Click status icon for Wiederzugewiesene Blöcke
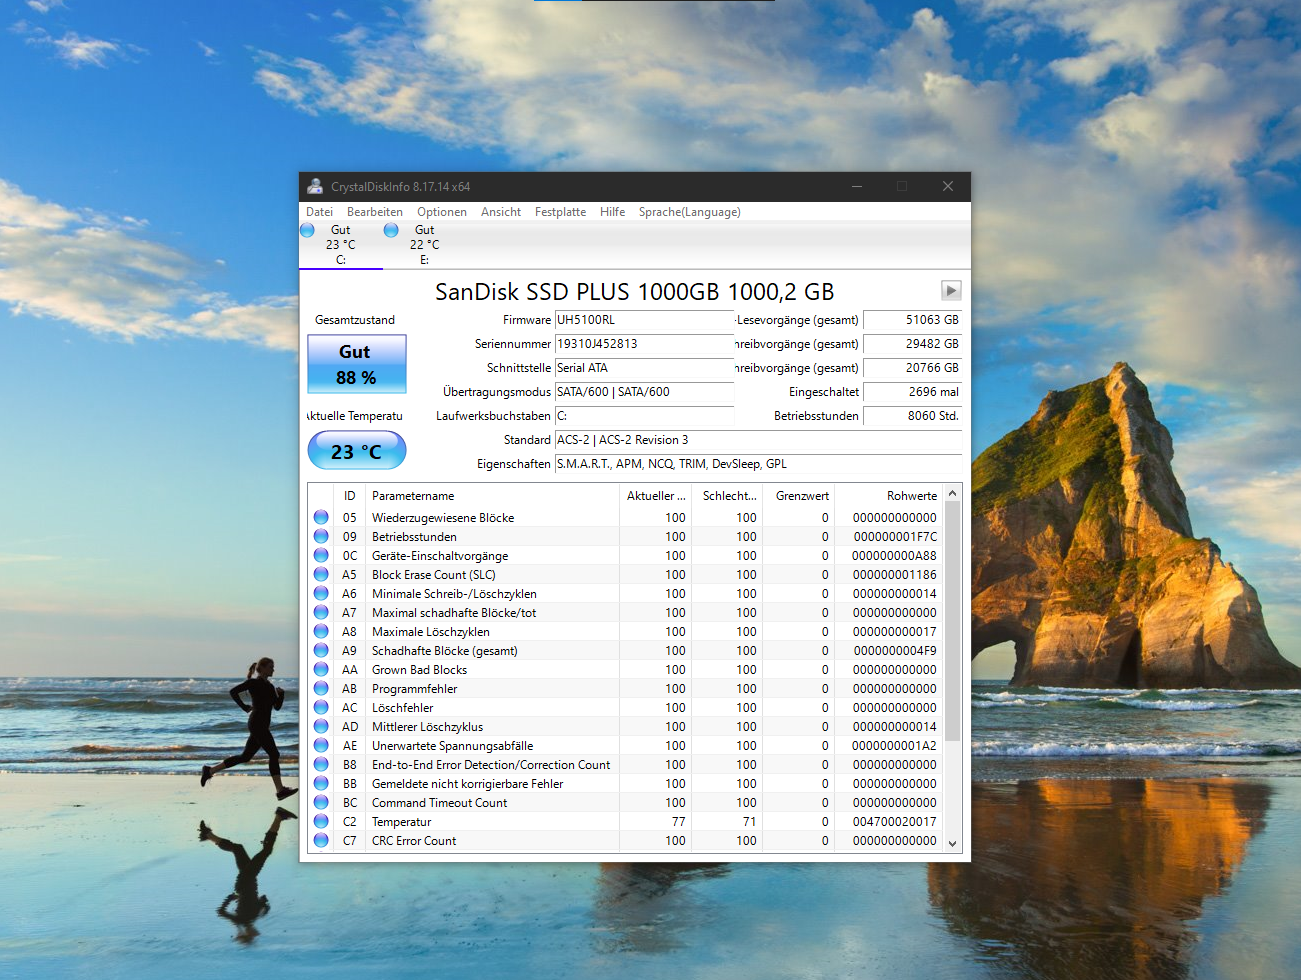The image size is (1301, 980). [x=321, y=517]
